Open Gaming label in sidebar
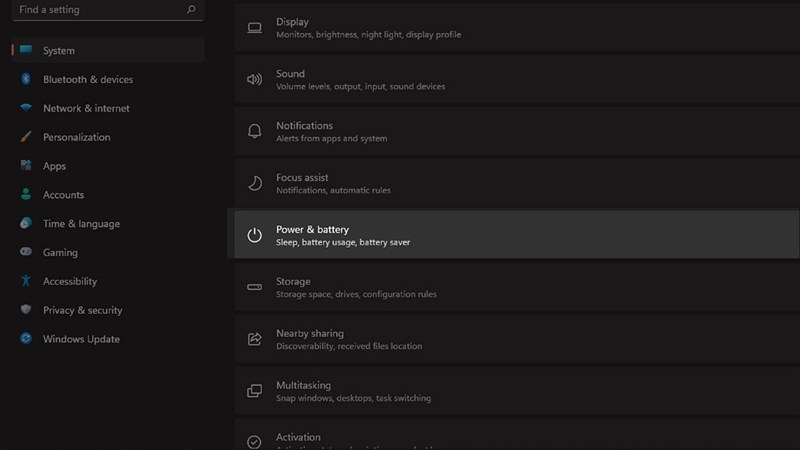800x450 pixels. (x=60, y=252)
